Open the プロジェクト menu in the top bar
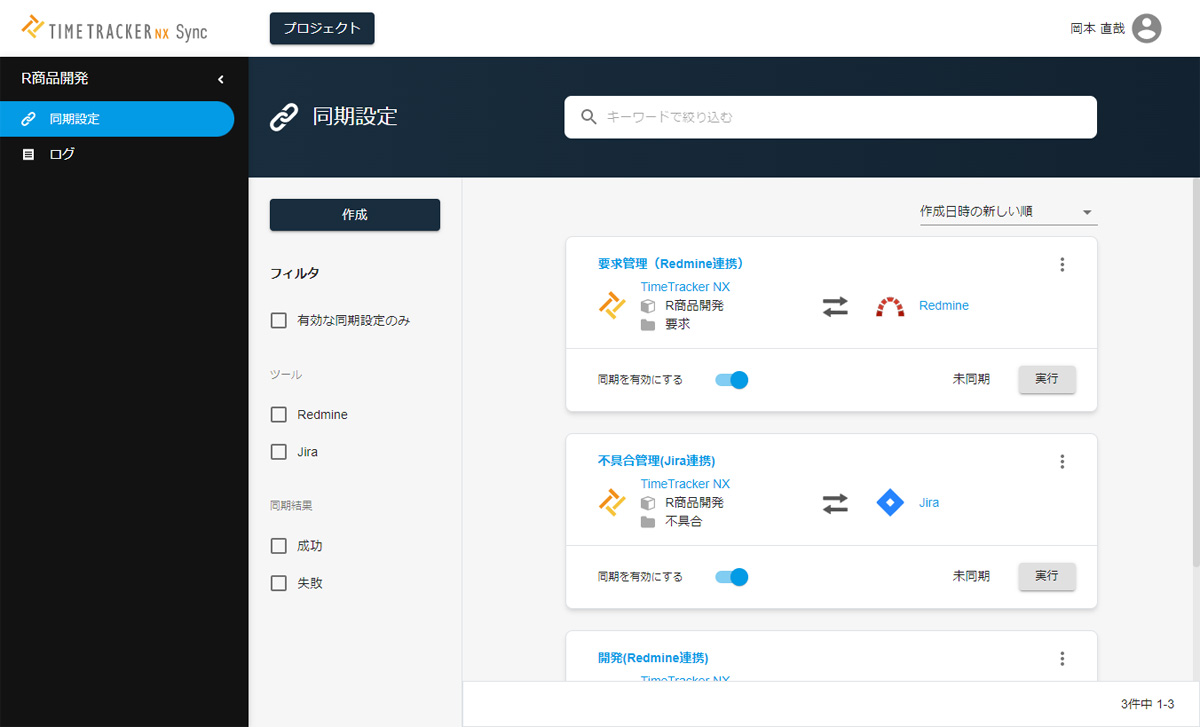 [x=321, y=28]
